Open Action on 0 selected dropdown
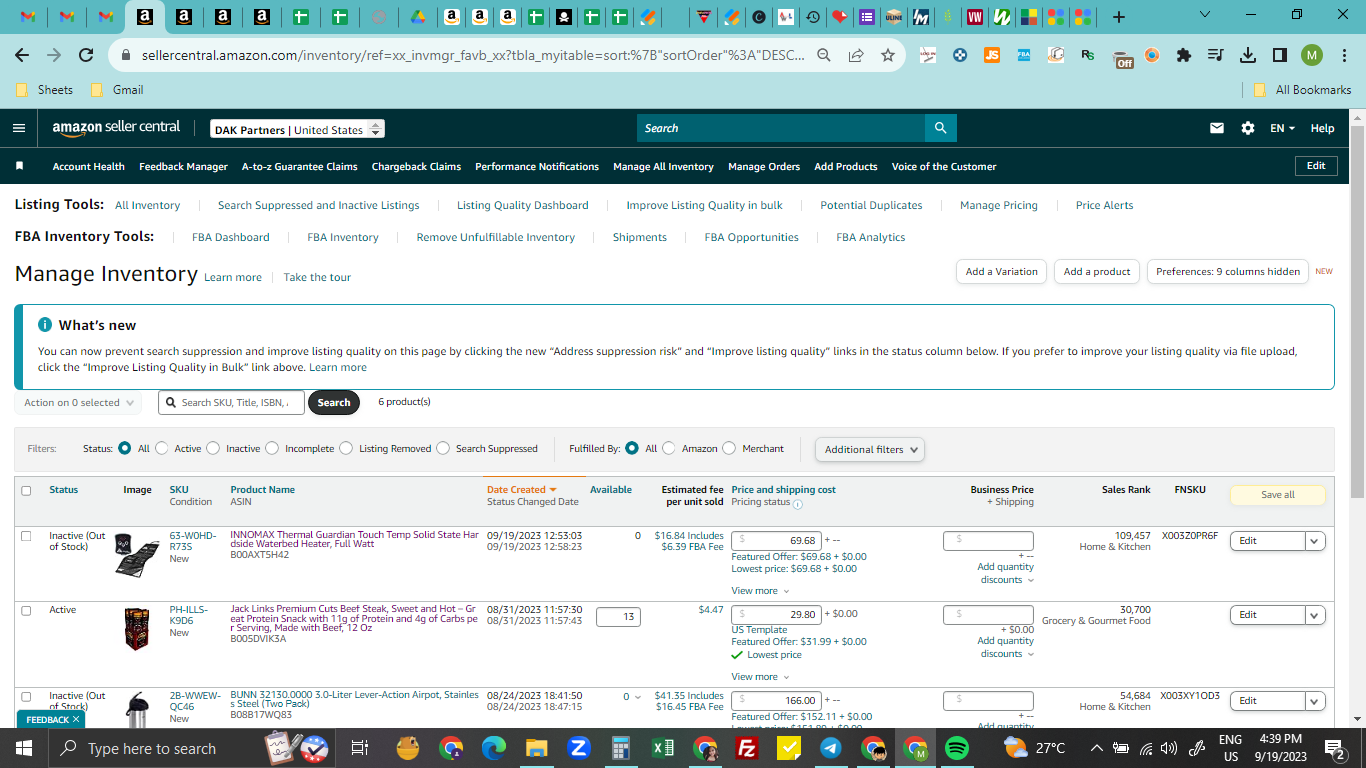This screenshot has height=768, width=1366. pyautogui.click(x=78, y=402)
